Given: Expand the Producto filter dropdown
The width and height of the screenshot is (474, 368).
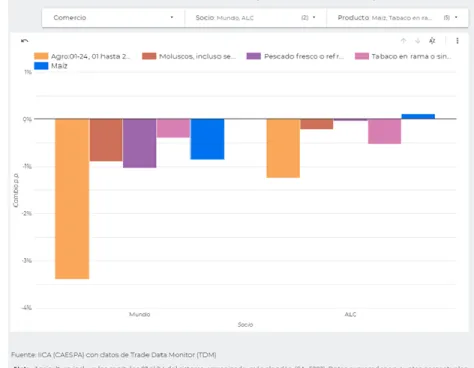Looking at the screenshot, I should tap(397, 17).
